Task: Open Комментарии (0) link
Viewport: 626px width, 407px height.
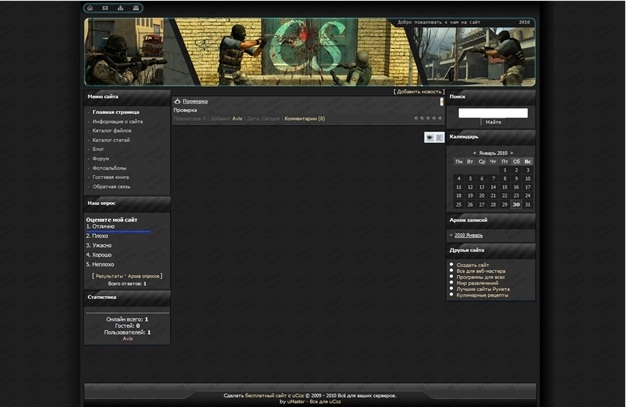Action: (x=305, y=119)
